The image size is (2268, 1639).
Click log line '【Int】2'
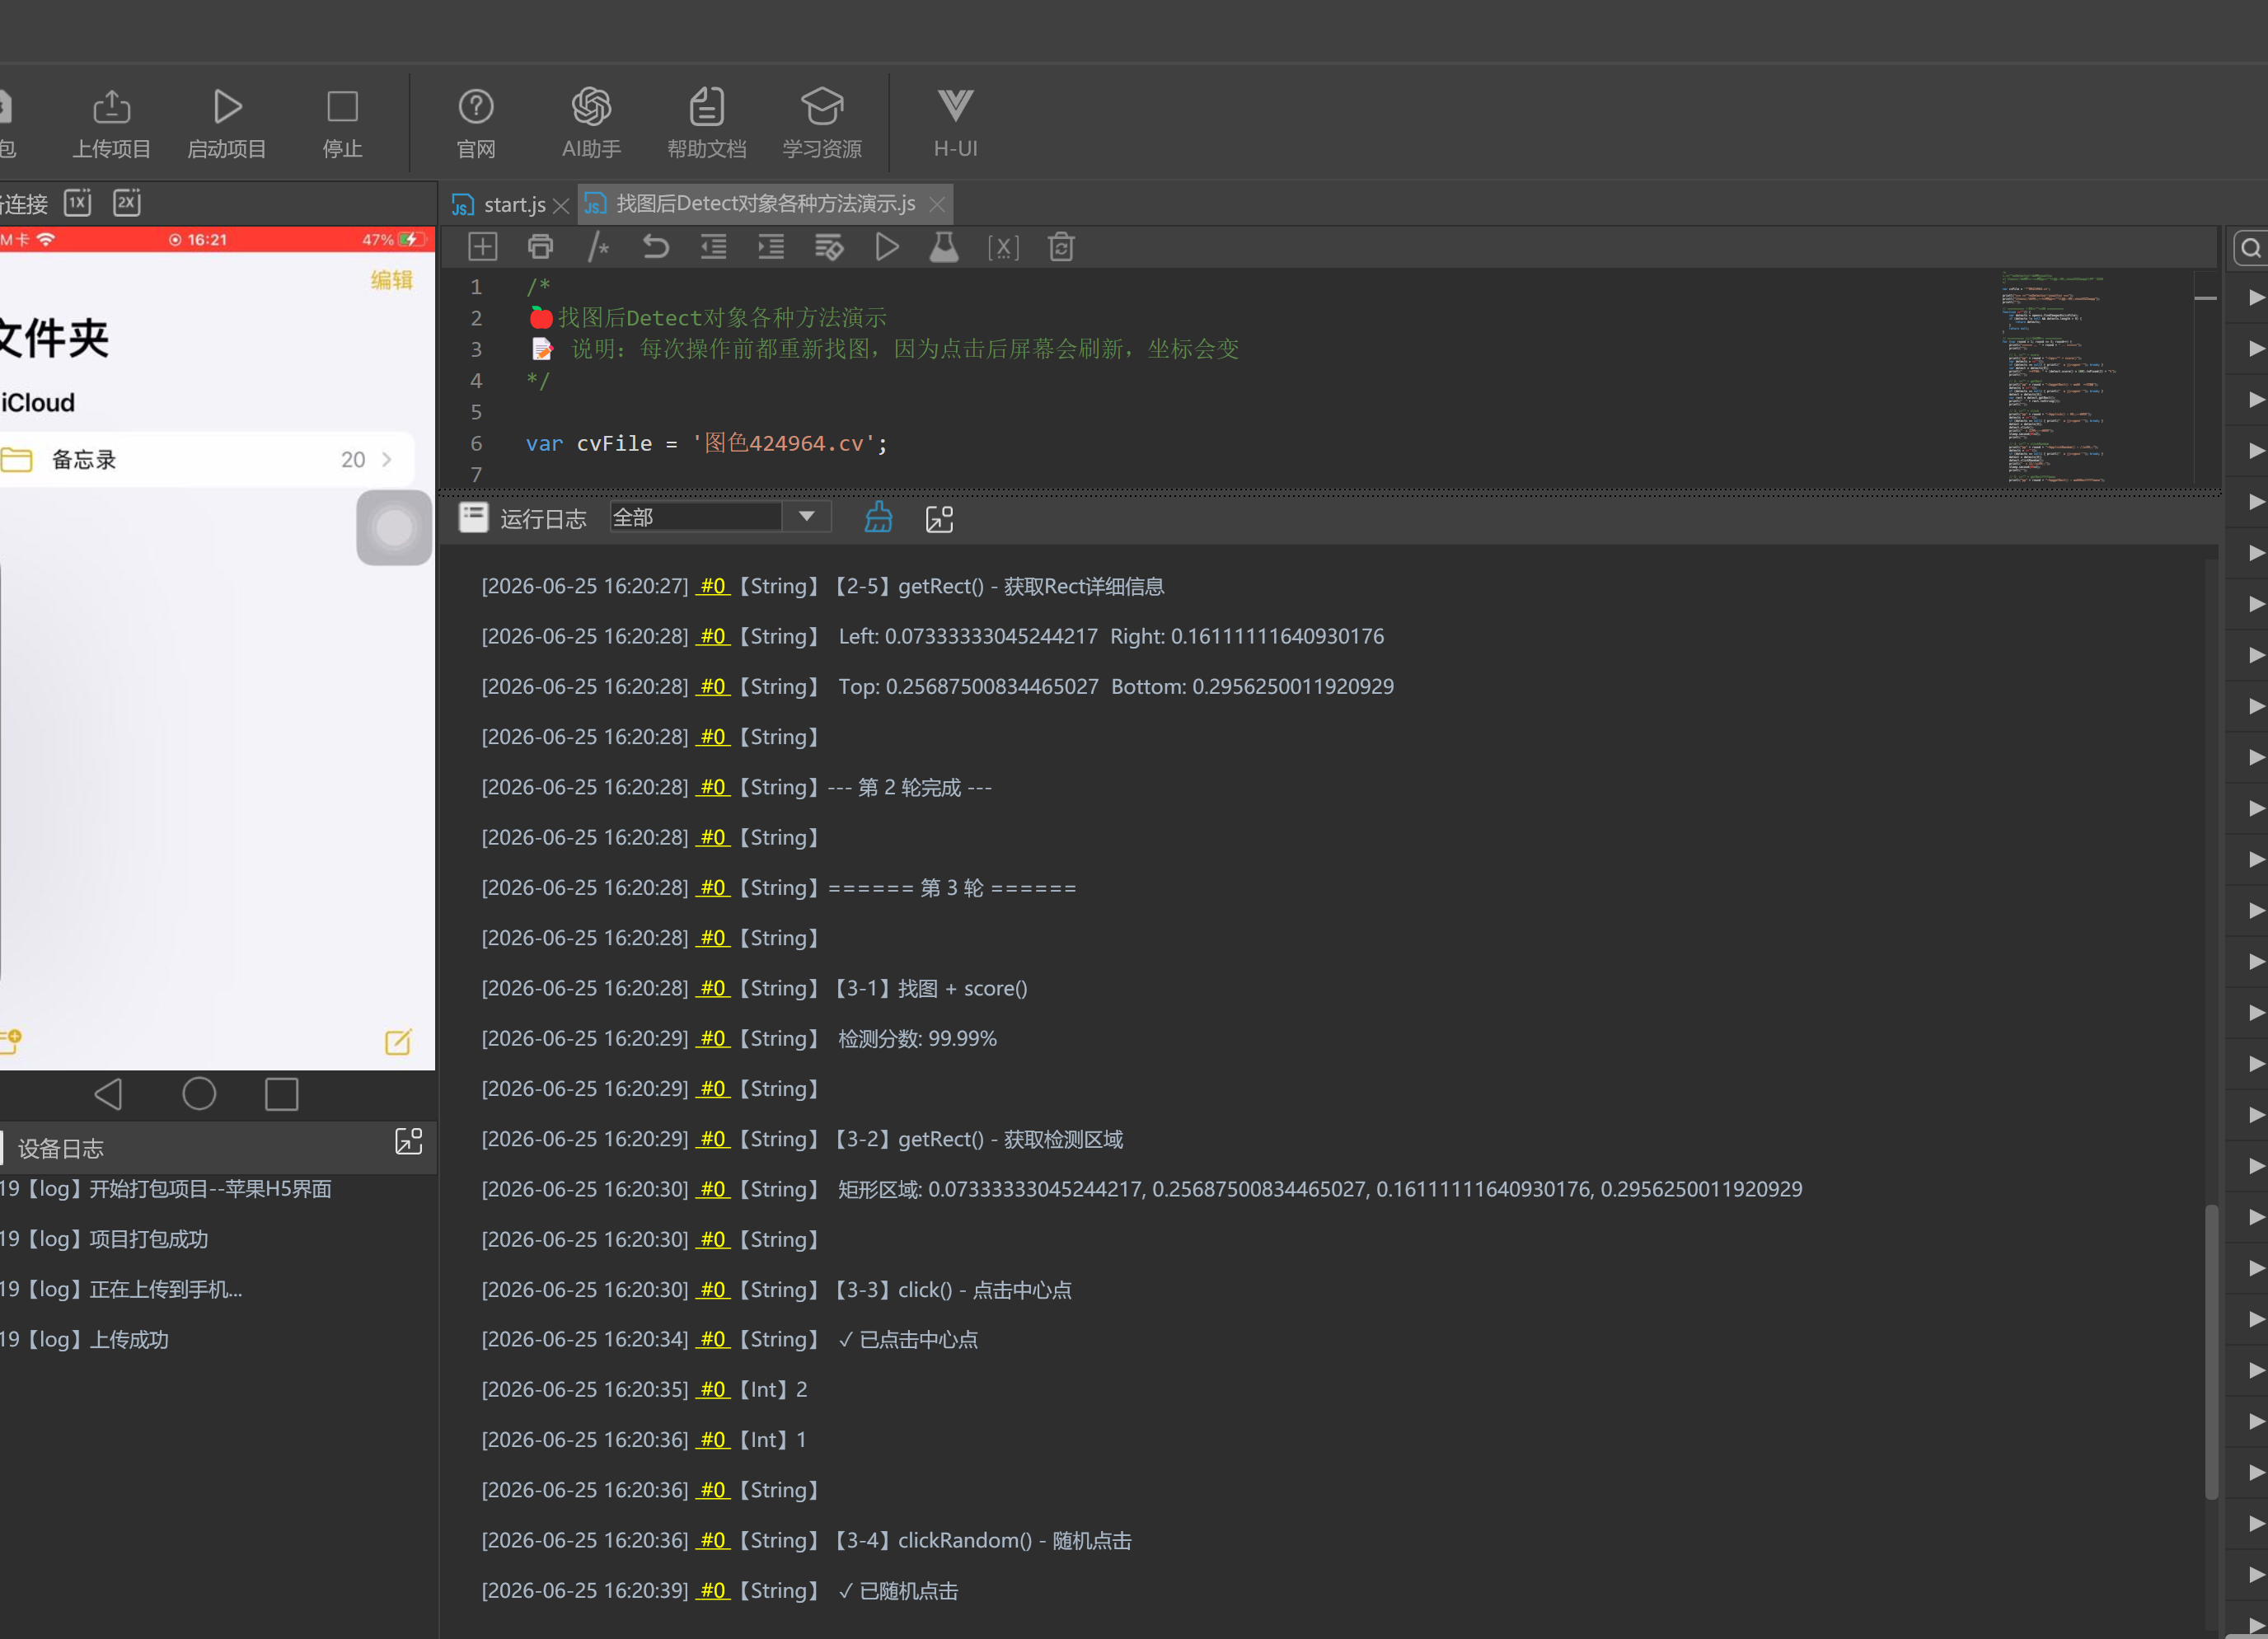(x=772, y=1390)
